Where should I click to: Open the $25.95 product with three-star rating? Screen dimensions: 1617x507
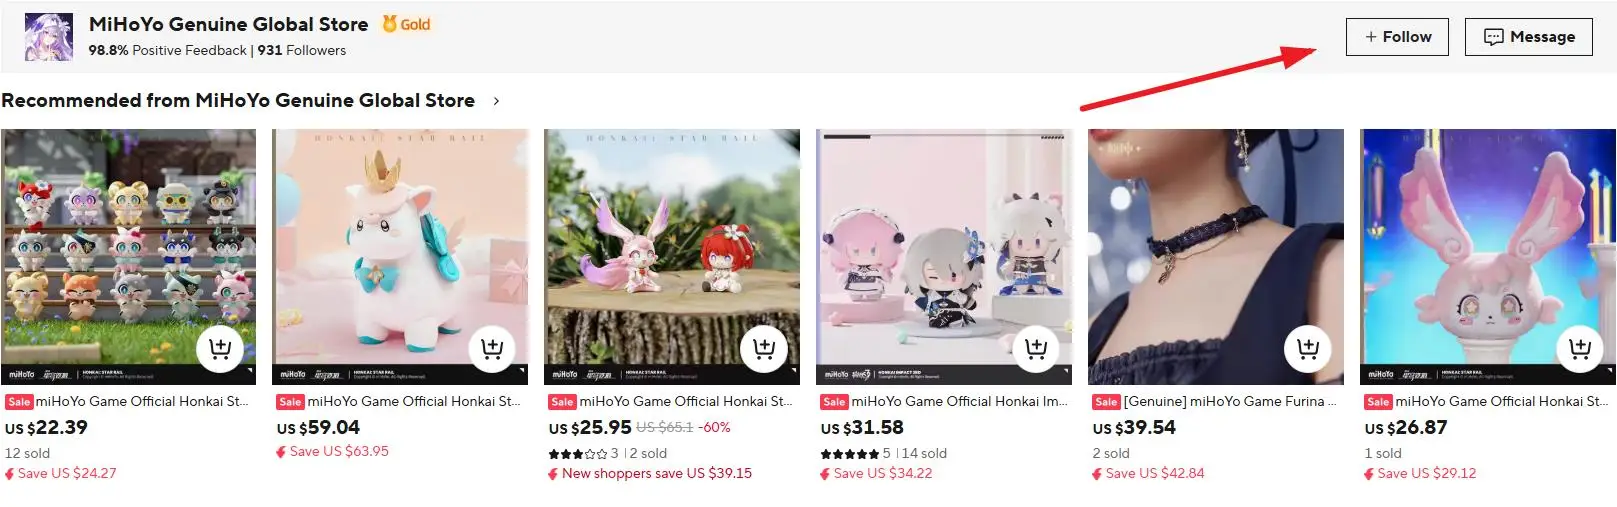click(685, 401)
